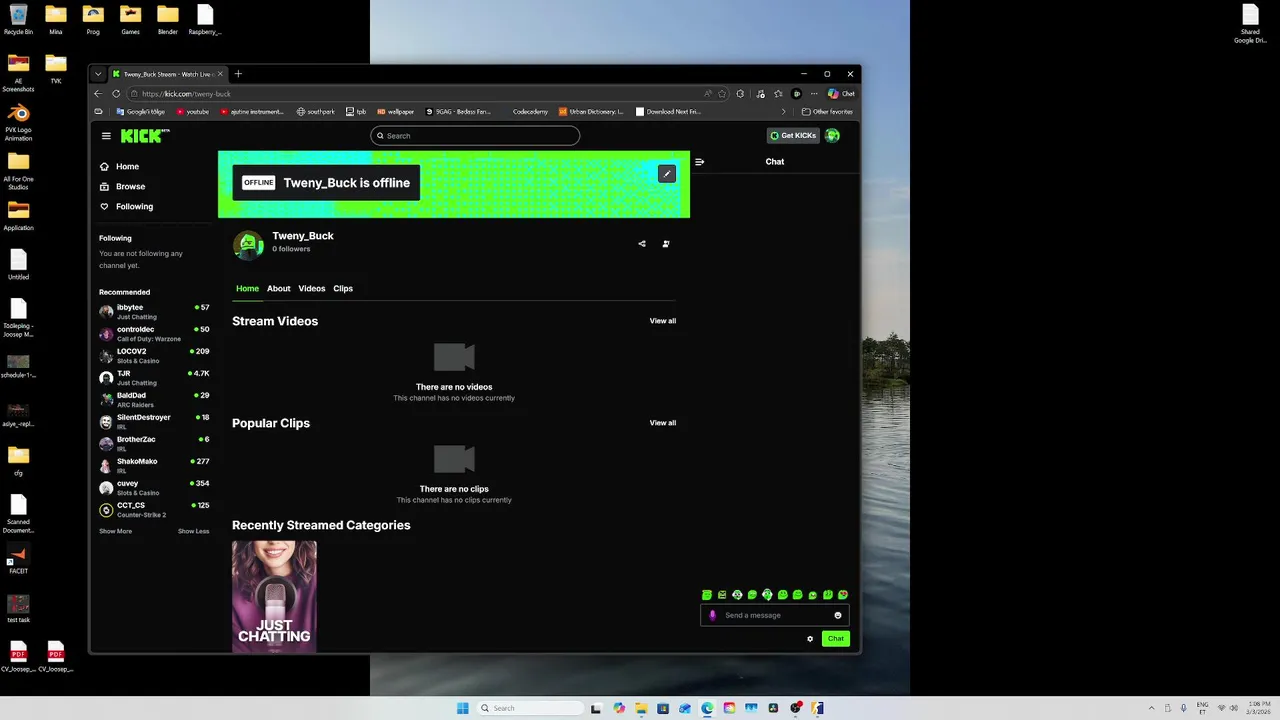Open File Explorer from the taskbar
Screen dimensions: 1280x720
coord(641,708)
